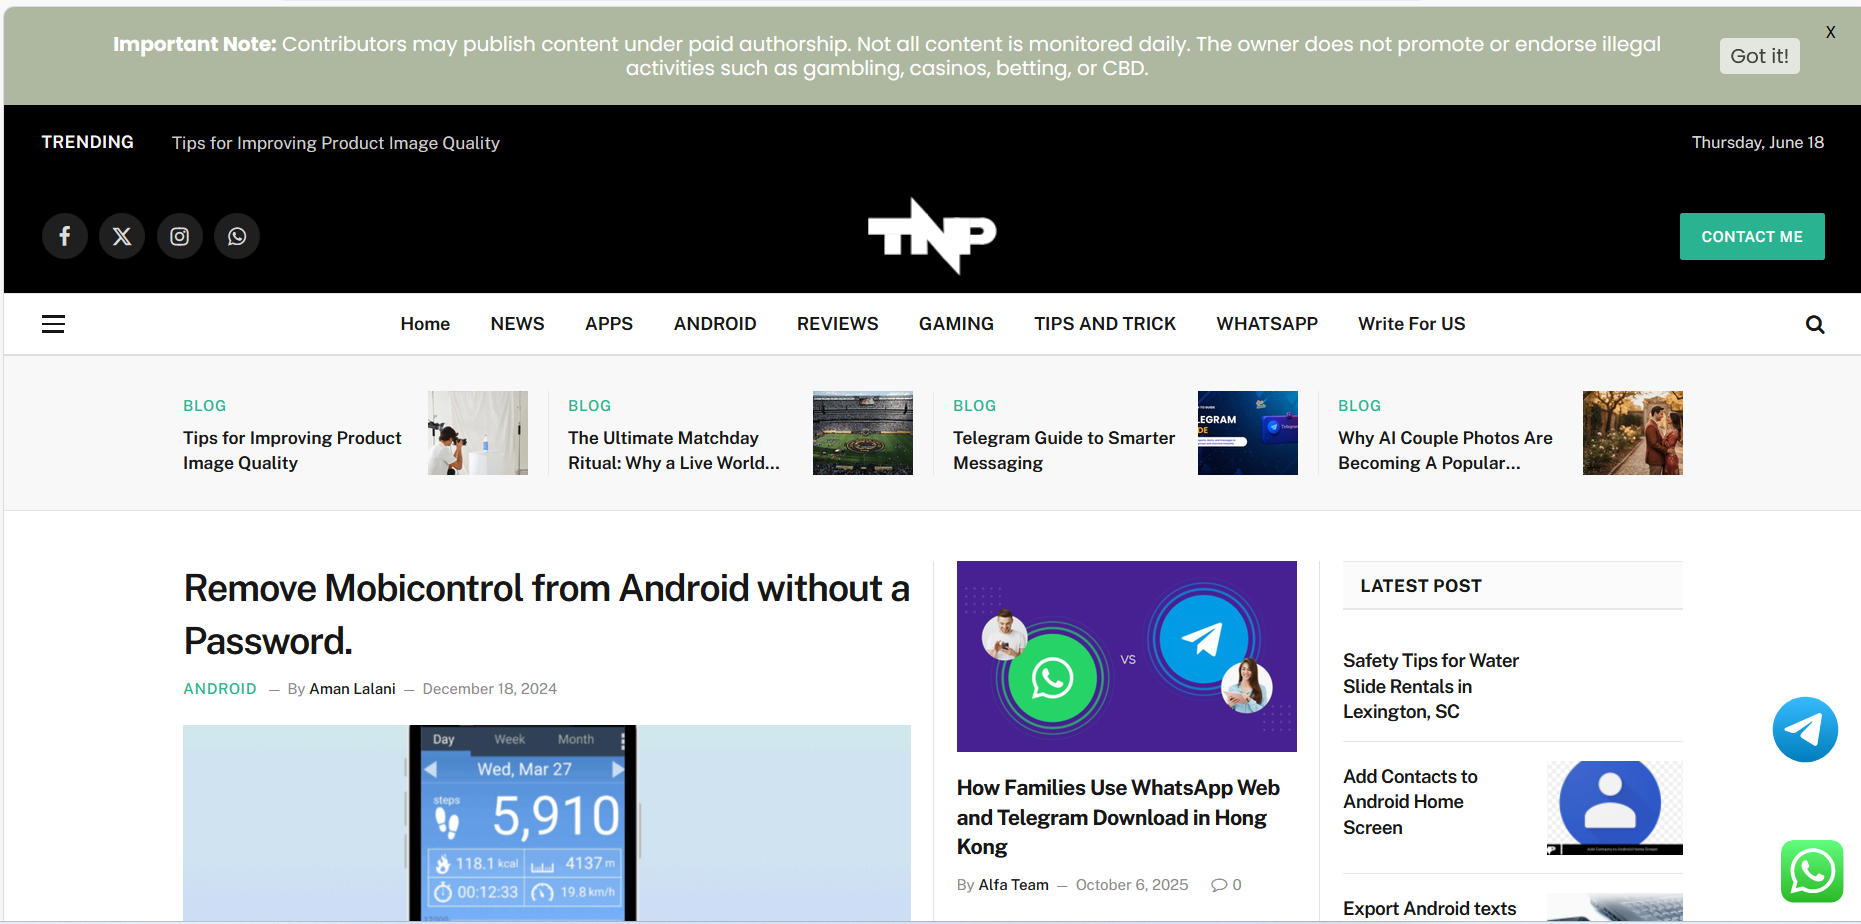1861x924 pixels.
Task: Click the date December 18, 2024
Action: pyautogui.click(x=490, y=689)
